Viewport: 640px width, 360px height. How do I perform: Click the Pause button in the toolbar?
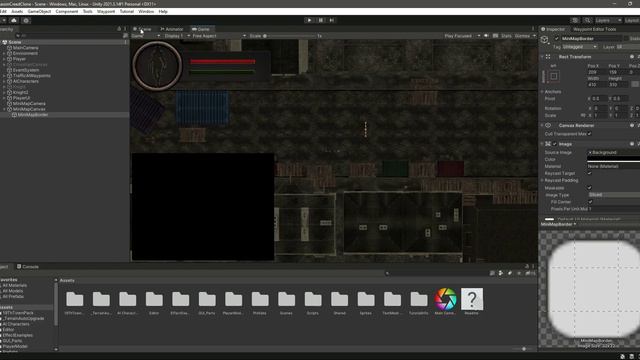point(321,20)
